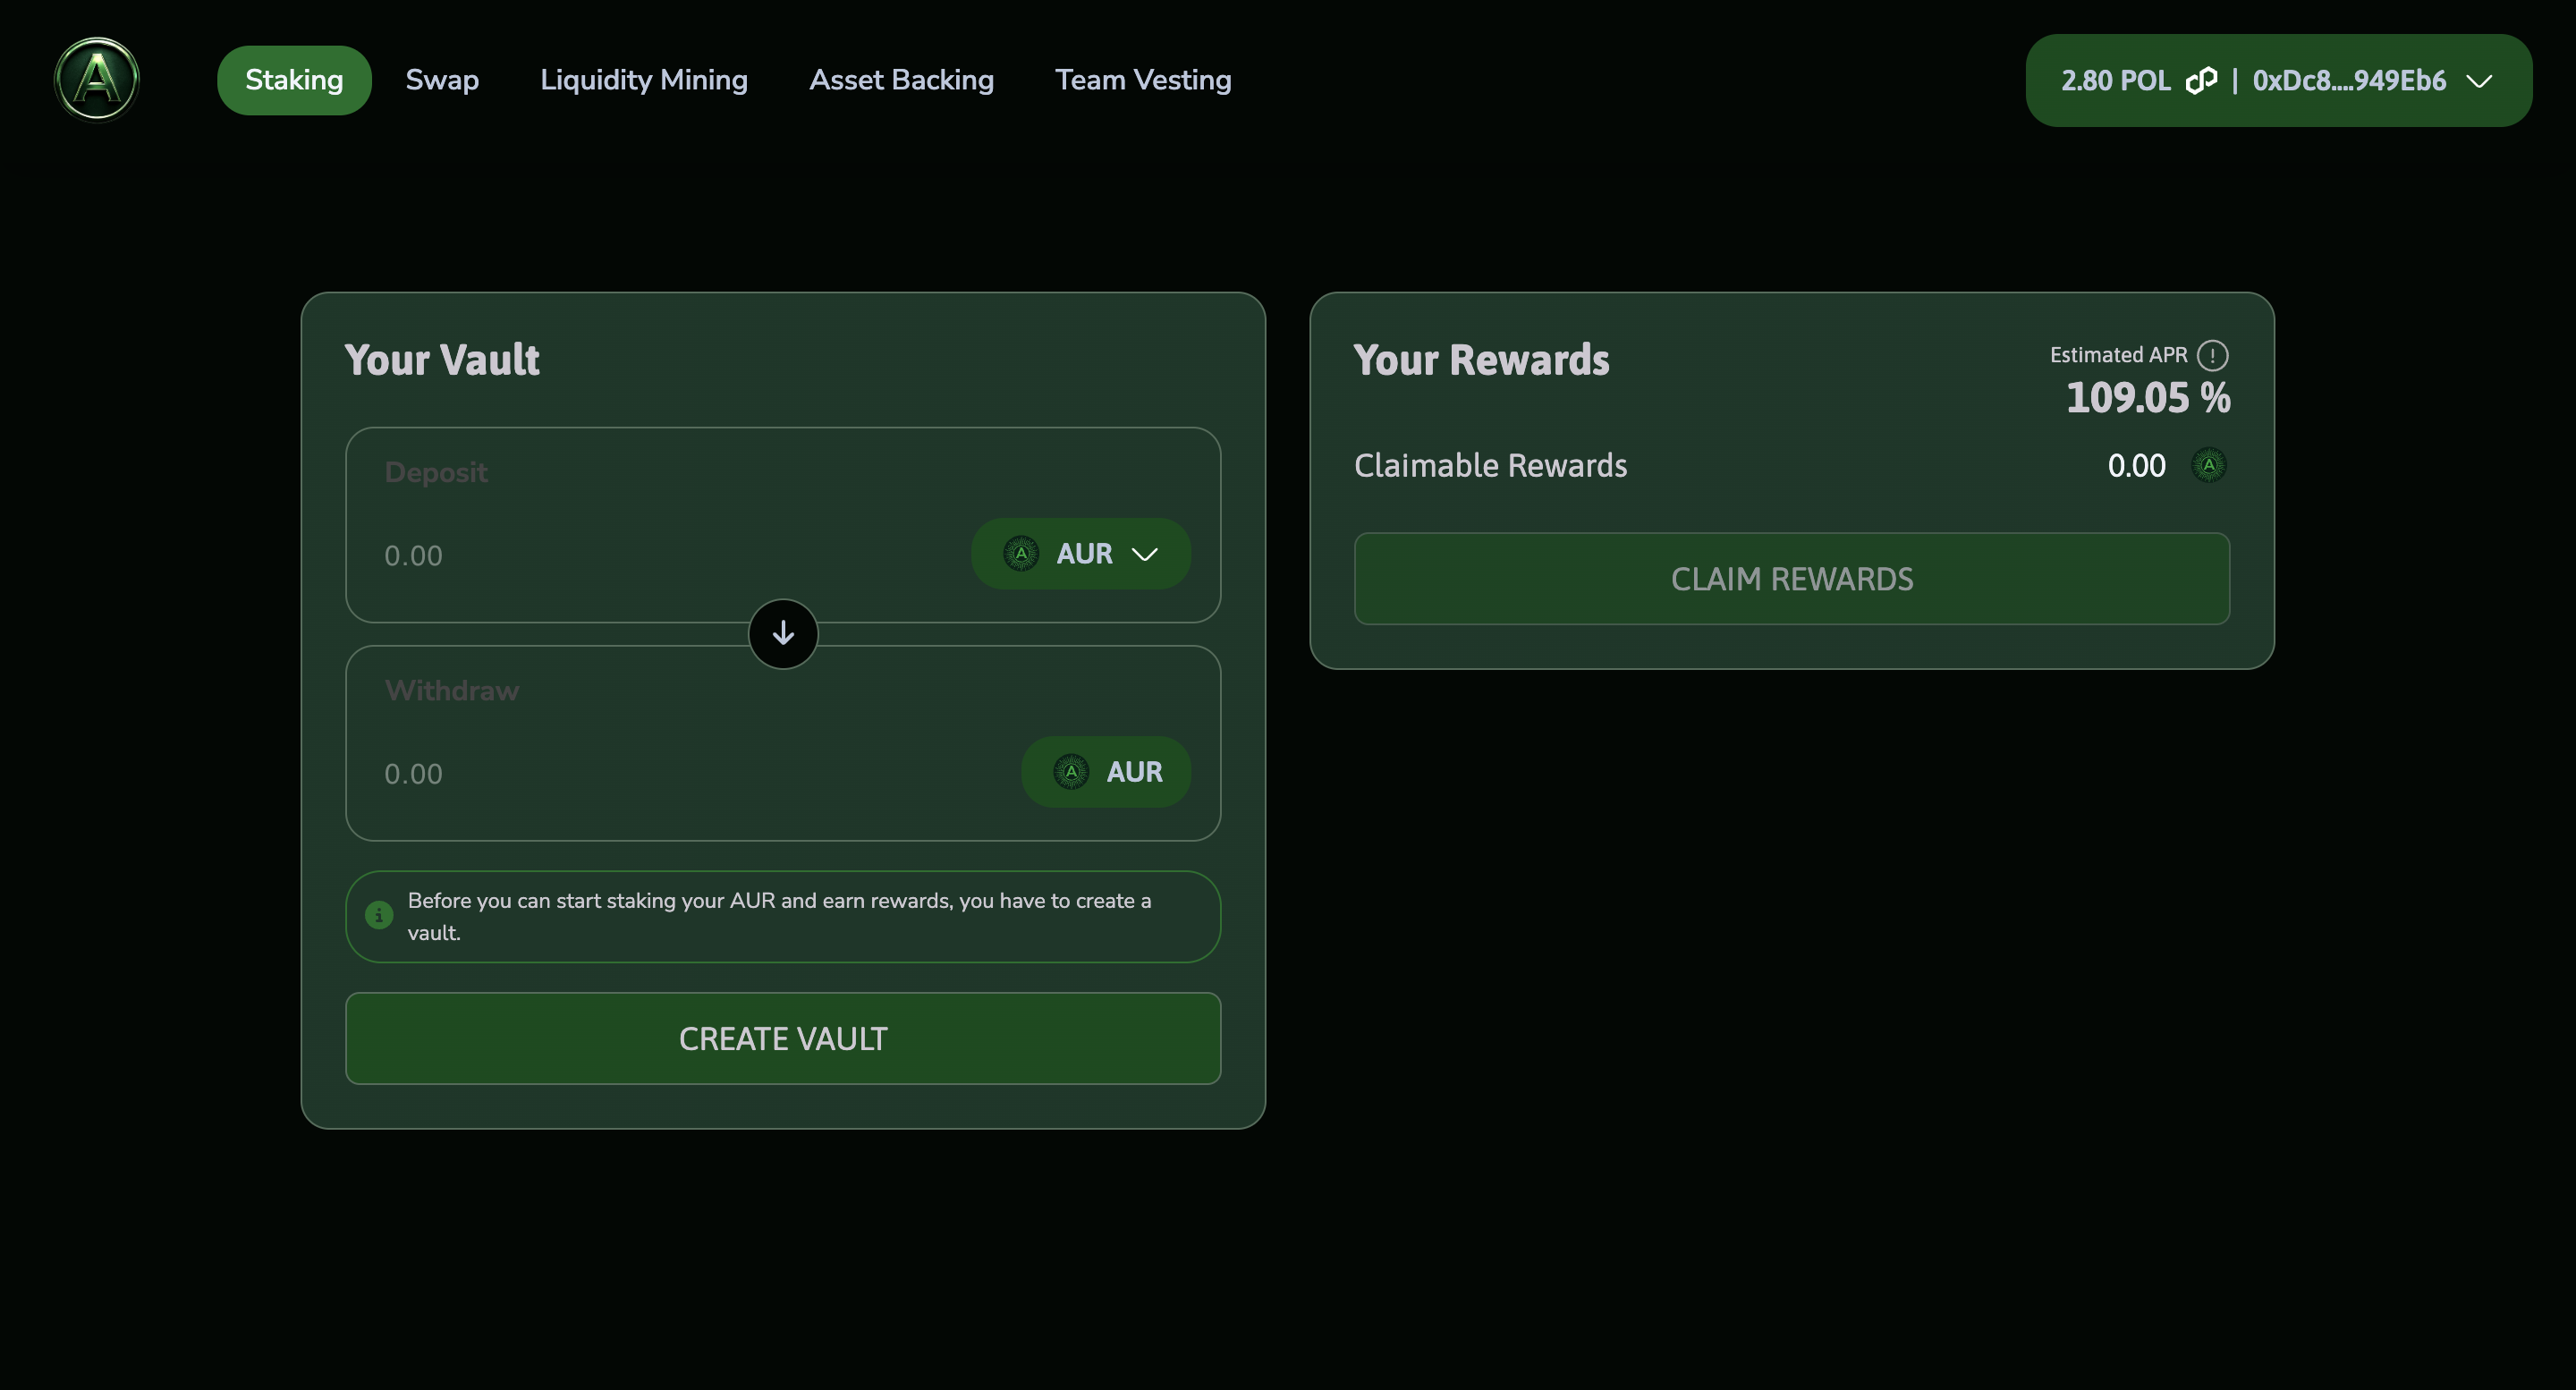The image size is (2576, 1390).
Task: Click the AUR coin icon in Withdraw field
Action: click(1071, 772)
